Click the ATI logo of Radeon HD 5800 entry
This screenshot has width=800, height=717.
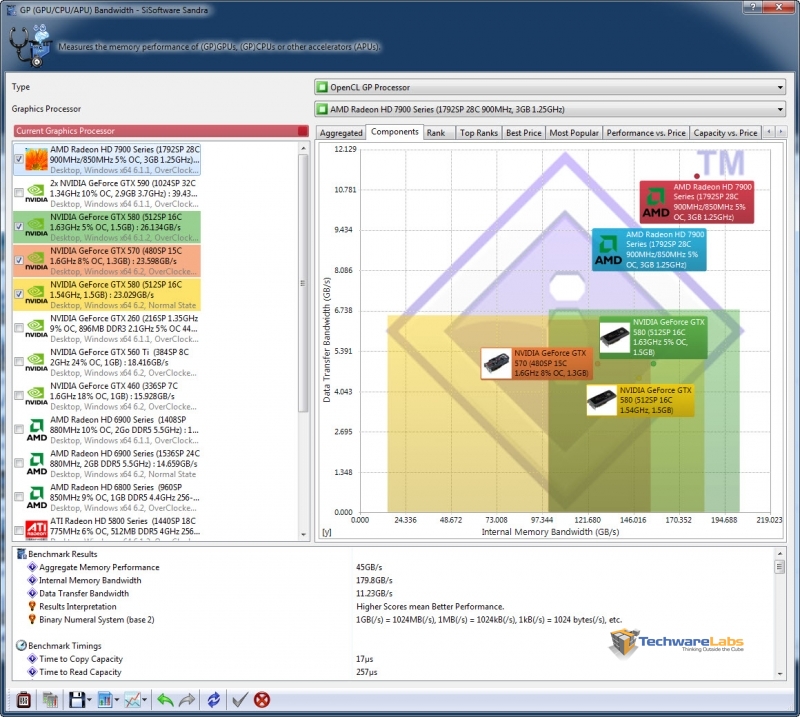36,530
